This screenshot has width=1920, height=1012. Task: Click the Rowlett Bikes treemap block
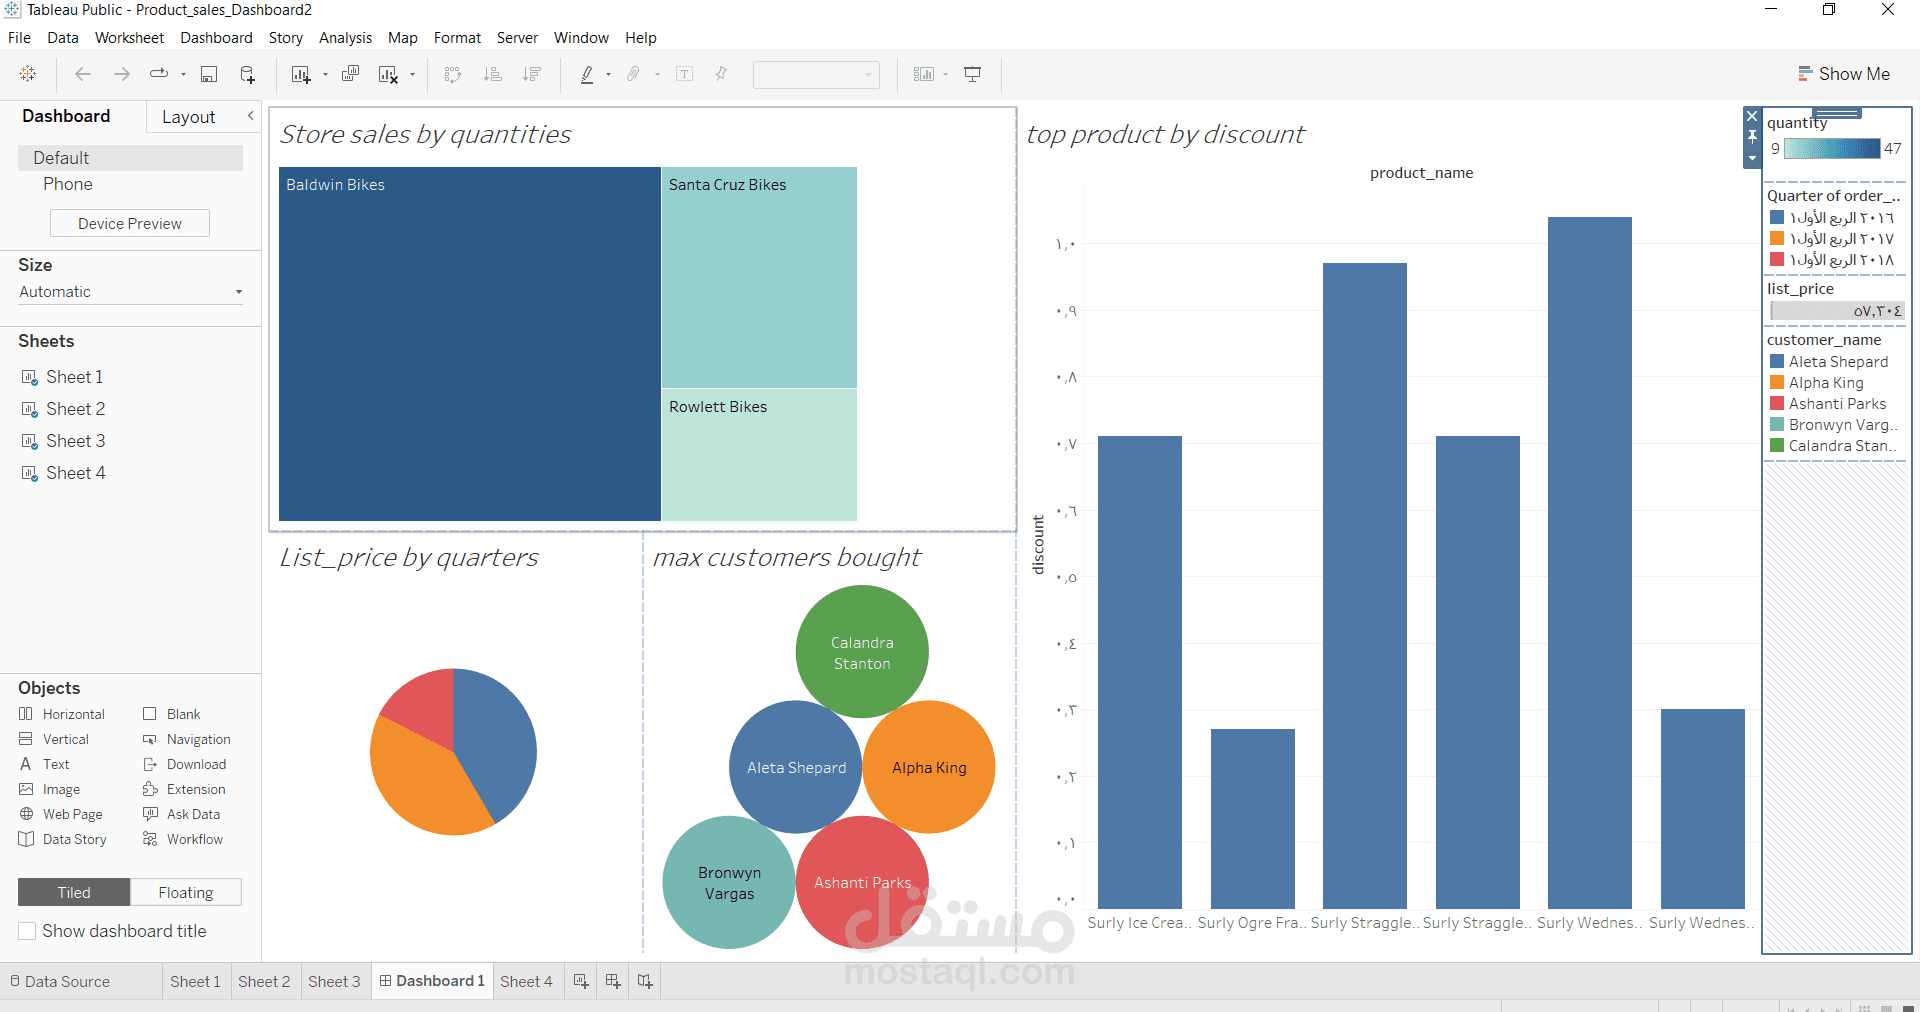click(x=759, y=455)
